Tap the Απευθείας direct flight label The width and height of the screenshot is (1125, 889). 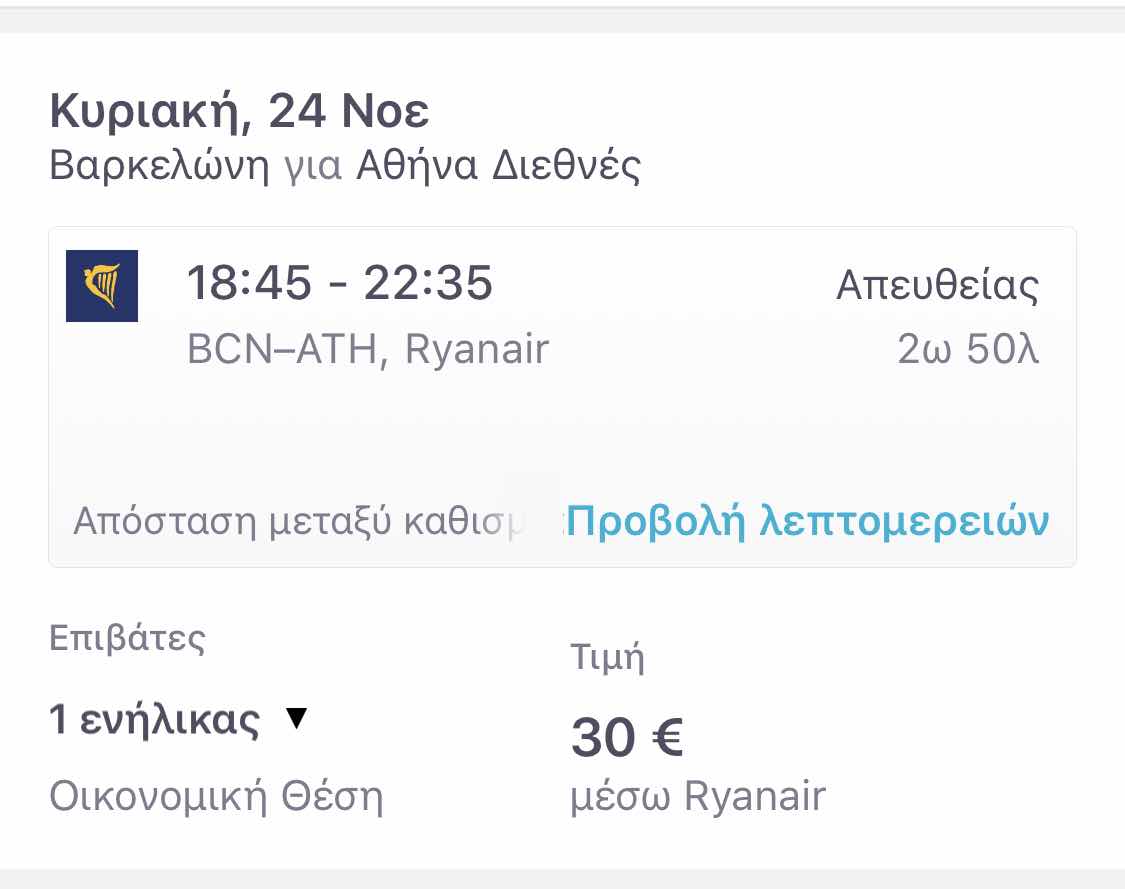click(937, 286)
